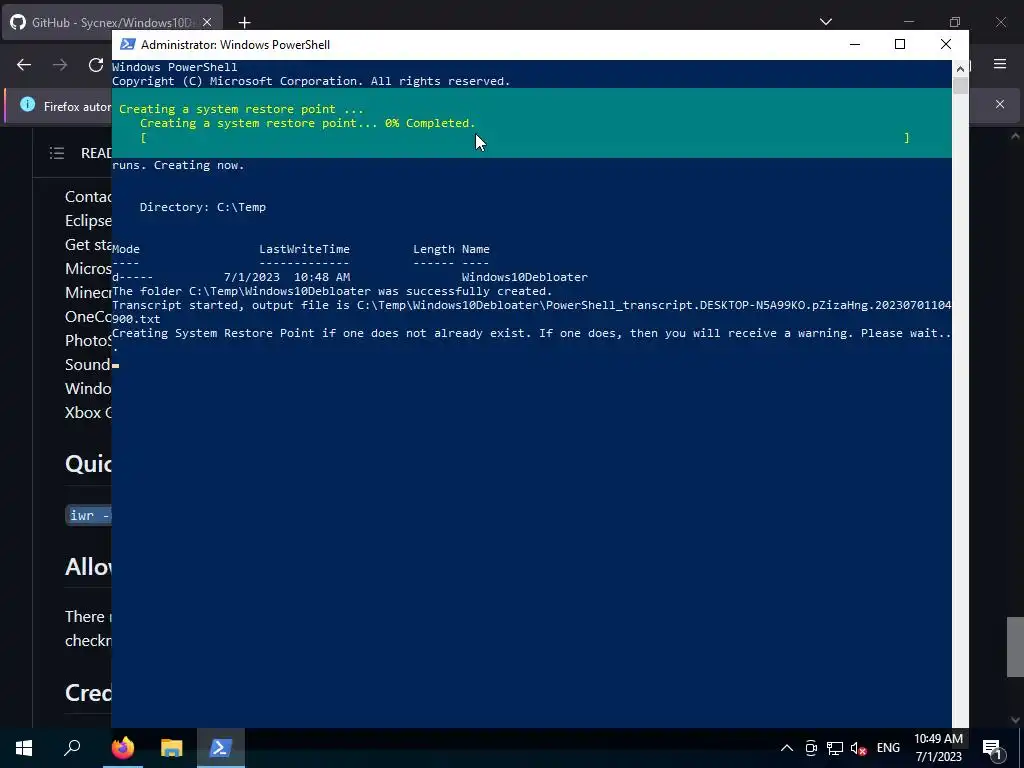Open the Windows Start menu

tap(24, 748)
